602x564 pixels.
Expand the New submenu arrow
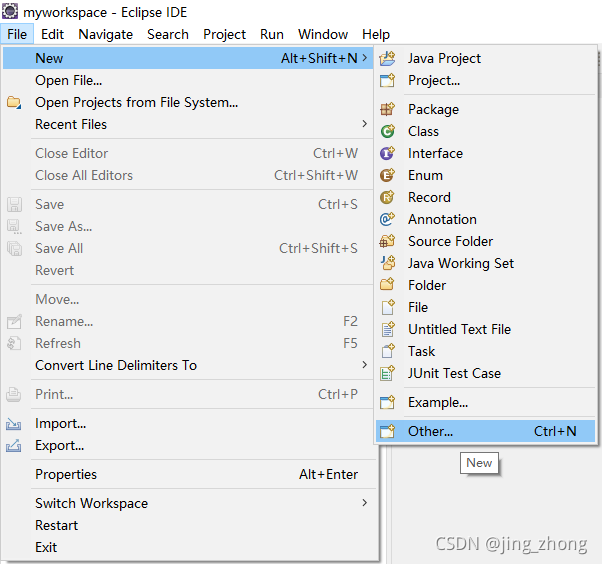click(x=364, y=58)
